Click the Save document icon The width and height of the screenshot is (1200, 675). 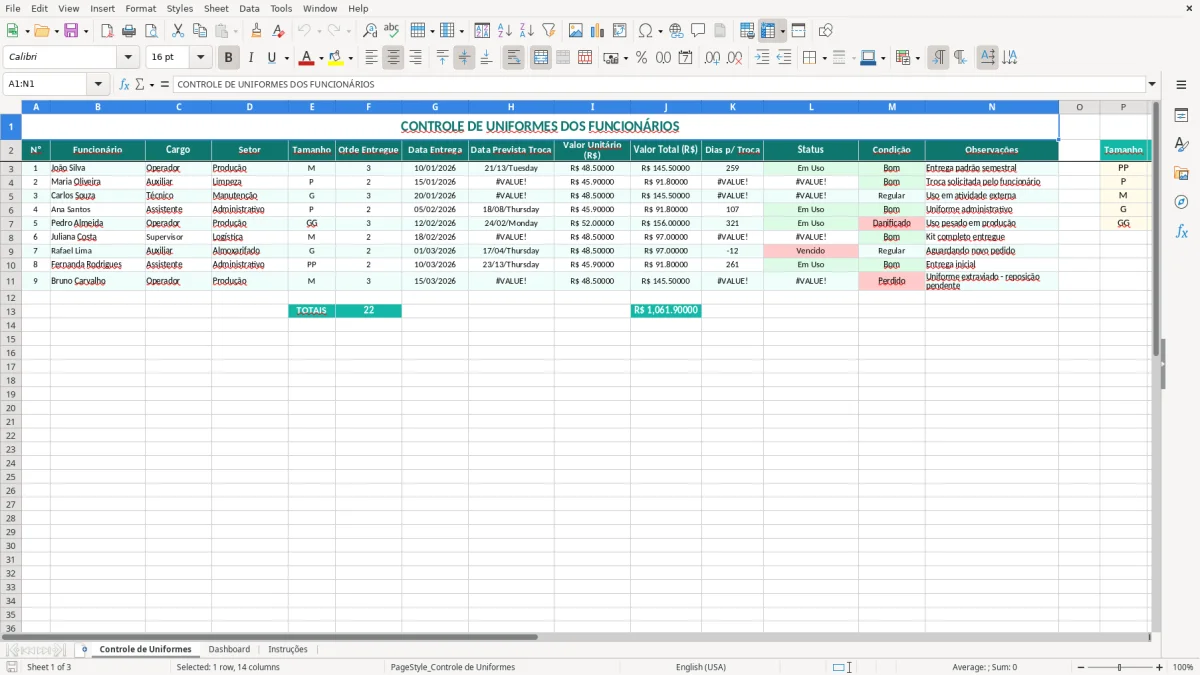click(x=71, y=31)
